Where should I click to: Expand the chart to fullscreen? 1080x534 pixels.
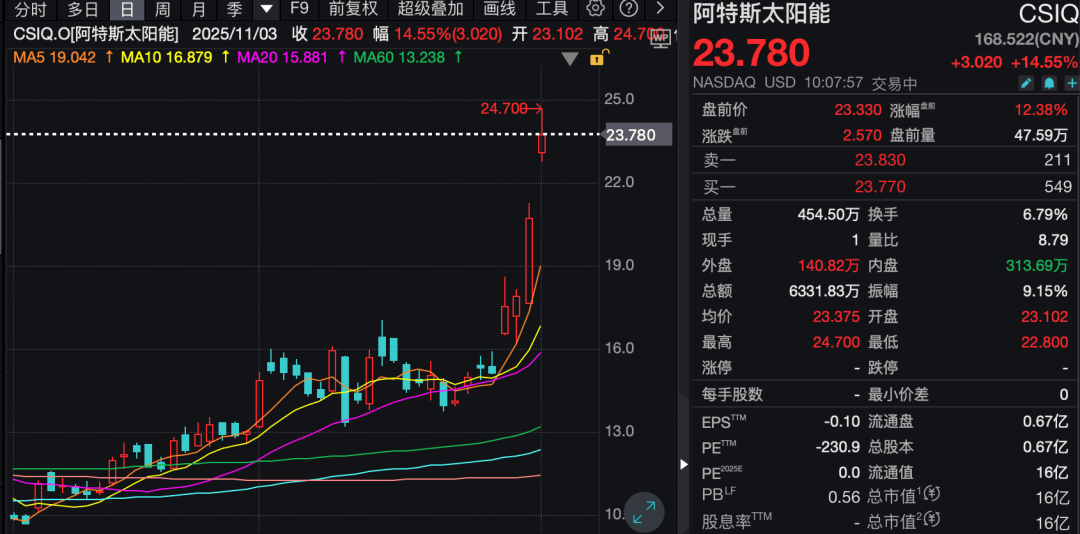(x=645, y=512)
